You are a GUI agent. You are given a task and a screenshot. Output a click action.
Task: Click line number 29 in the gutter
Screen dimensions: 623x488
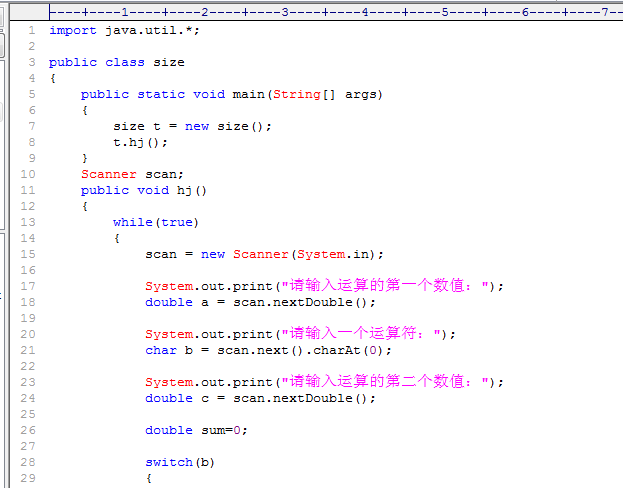click(28, 478)
